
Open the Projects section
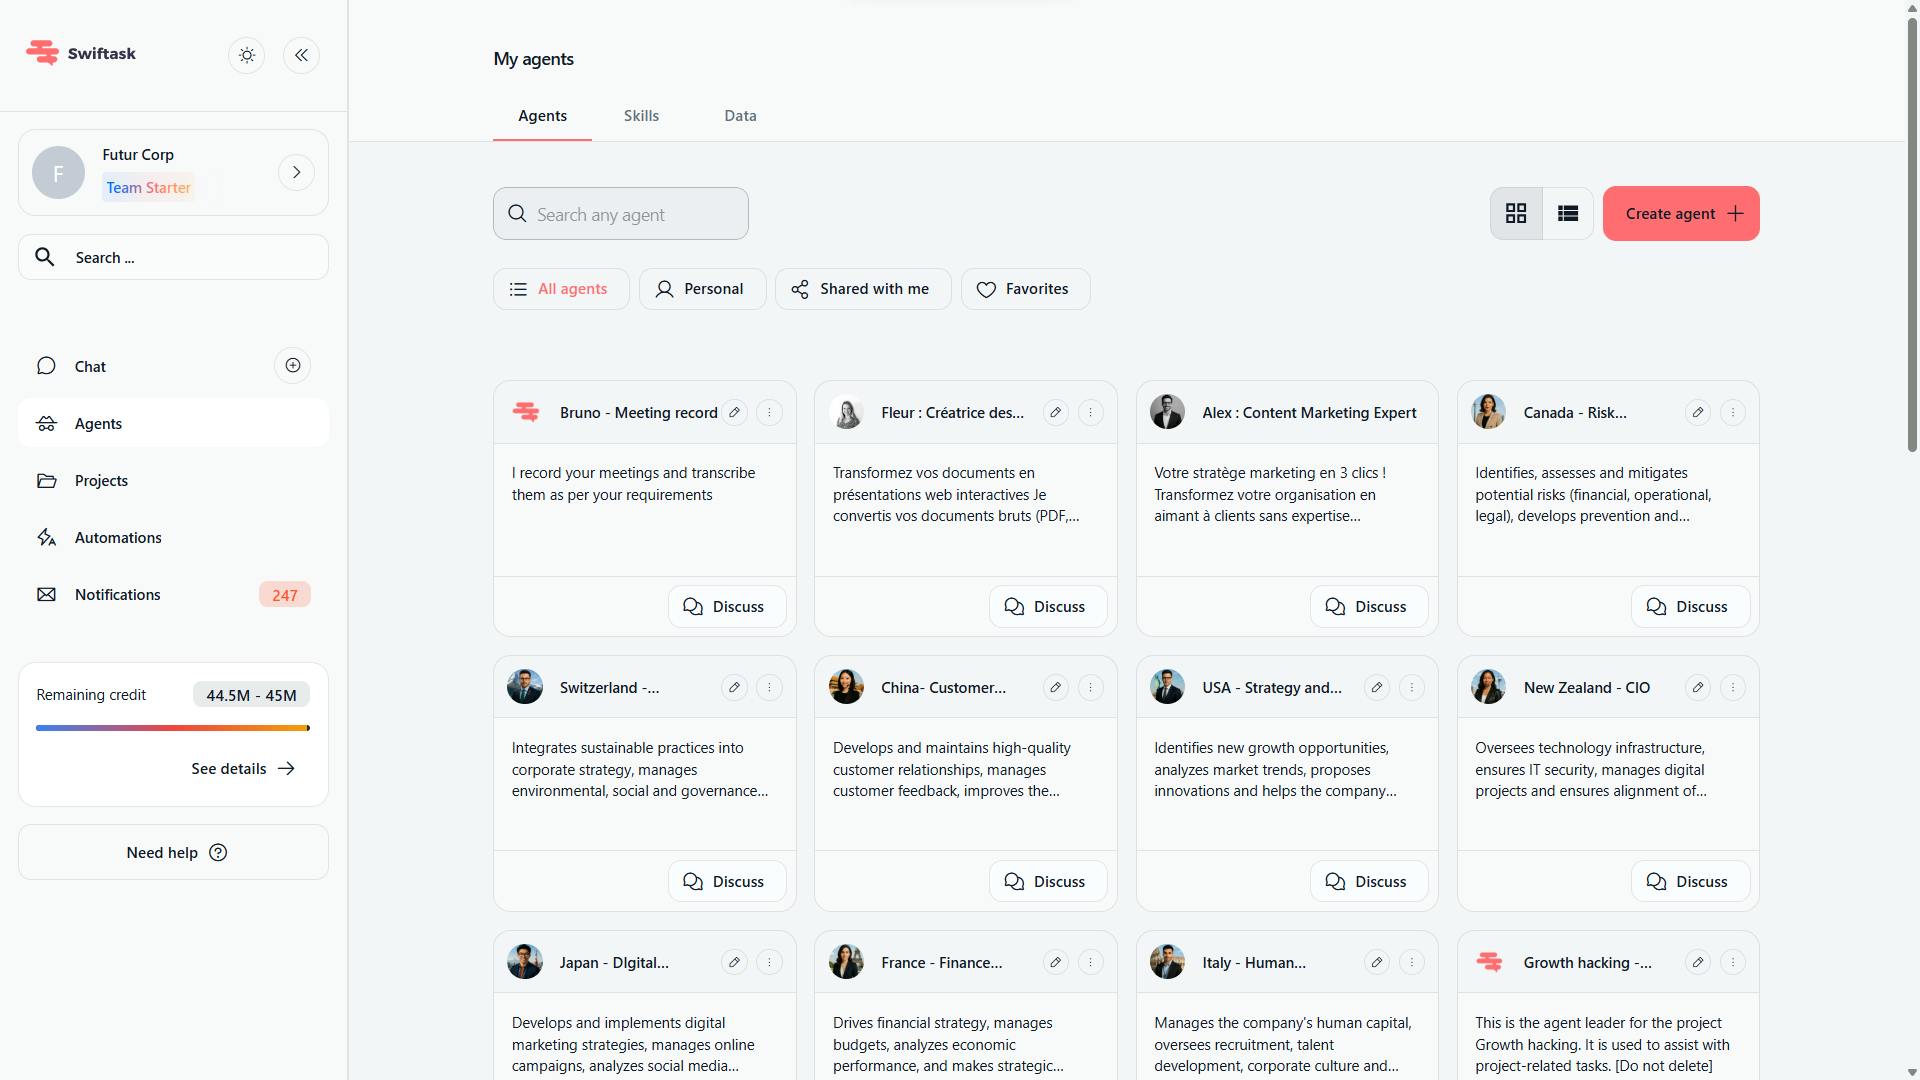(102, 480)
